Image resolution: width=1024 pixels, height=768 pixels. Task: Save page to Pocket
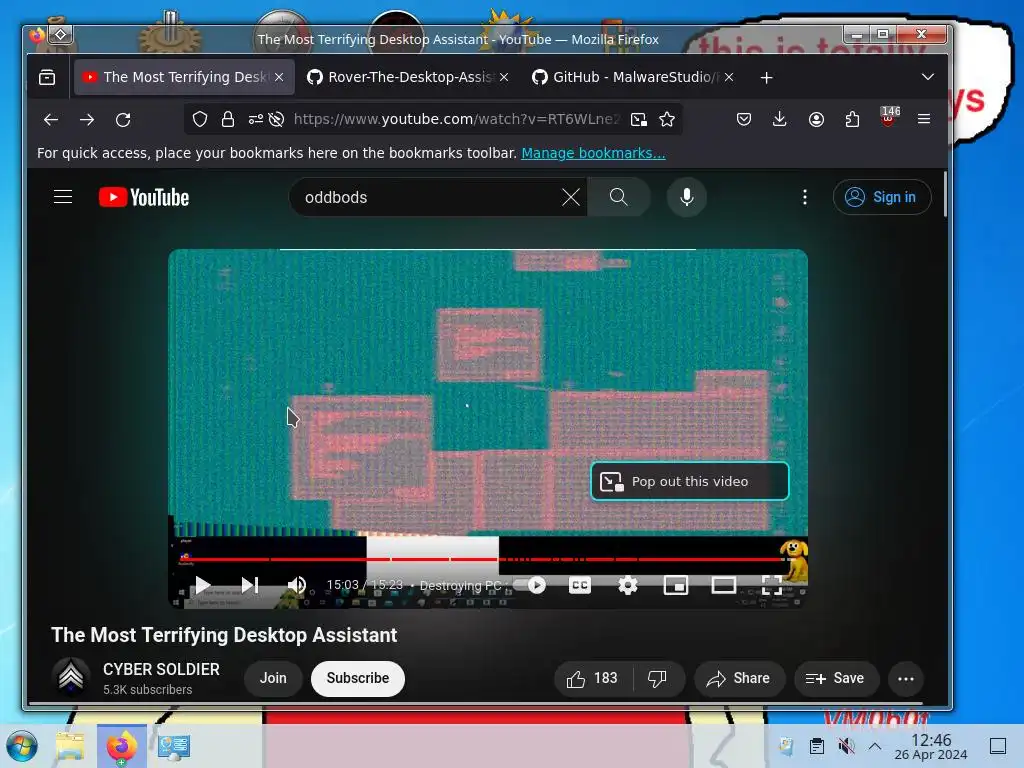click(744, 119)
